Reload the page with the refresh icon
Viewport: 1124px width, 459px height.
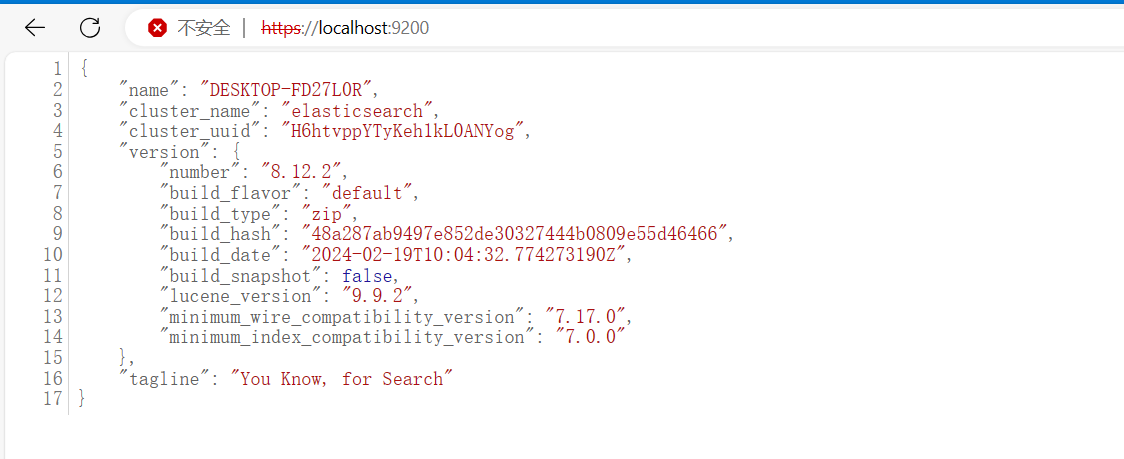click(90, 28)
